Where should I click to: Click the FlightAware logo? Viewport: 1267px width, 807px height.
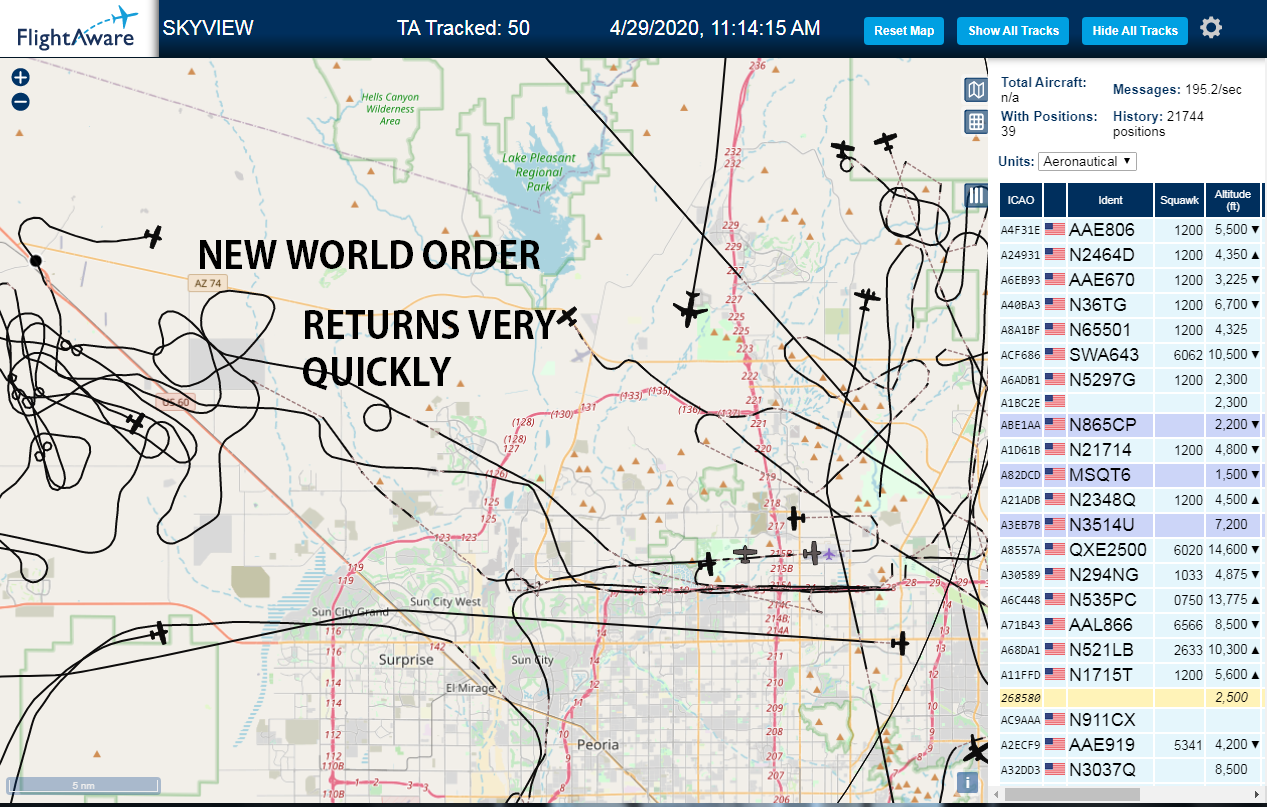79,28
